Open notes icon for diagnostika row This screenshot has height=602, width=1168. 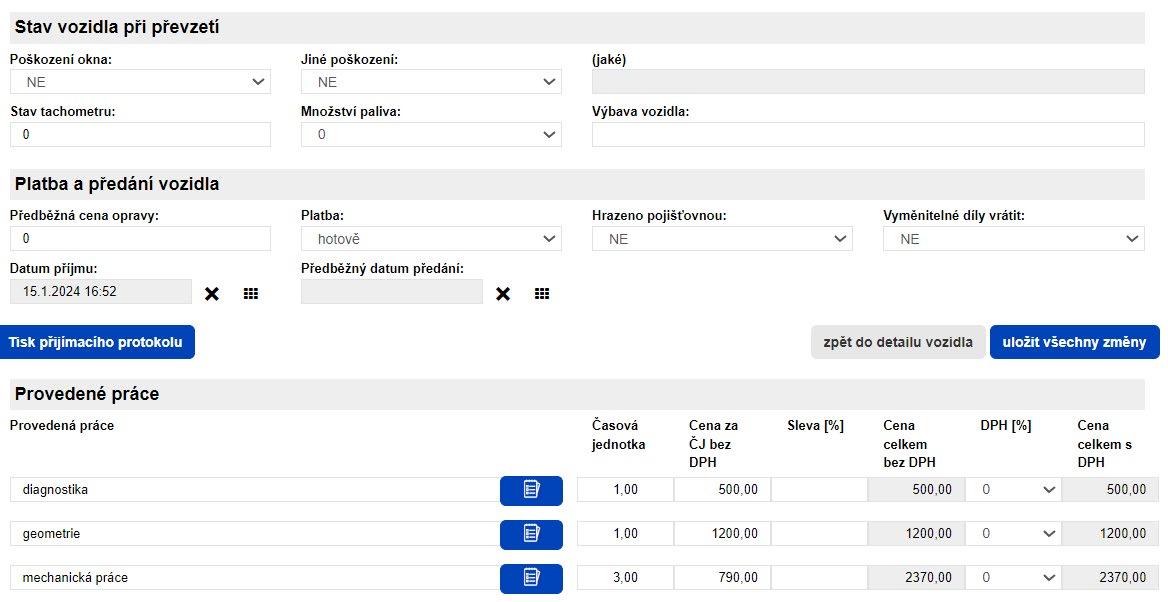pyautogui.click(x=531, y=490)
